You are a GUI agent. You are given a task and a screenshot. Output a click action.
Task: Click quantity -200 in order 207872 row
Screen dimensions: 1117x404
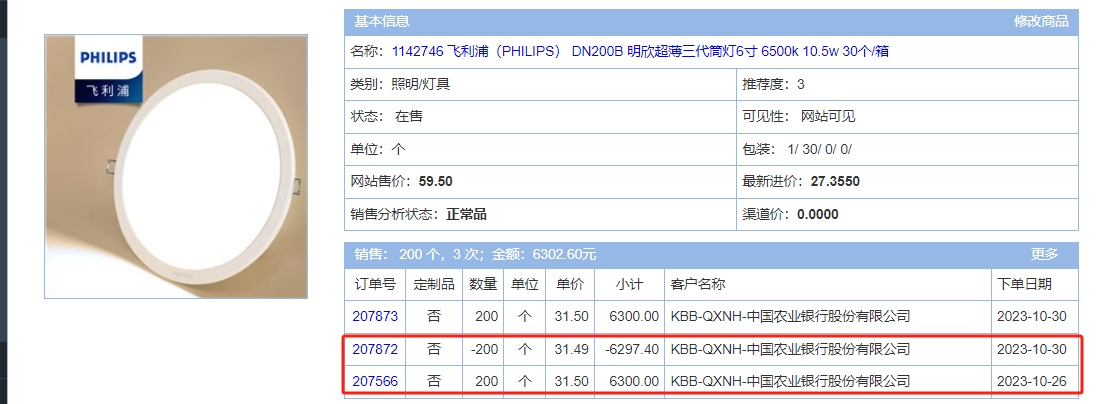click(484, 349)
